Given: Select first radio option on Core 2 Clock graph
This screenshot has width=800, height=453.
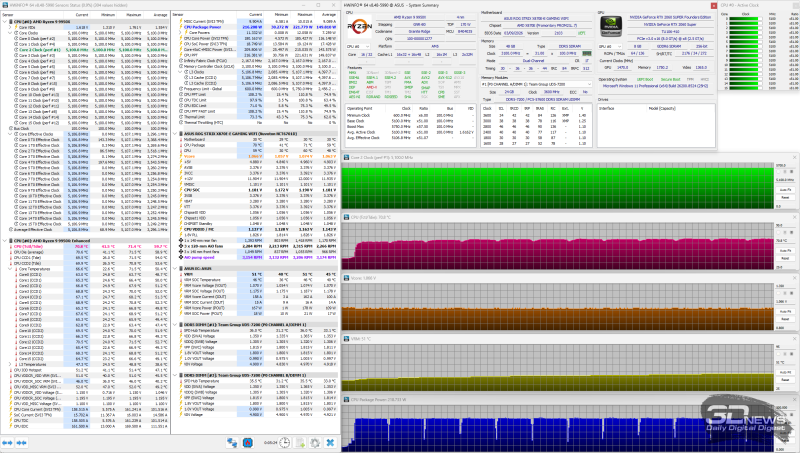Looking at the screenshot, I should (x=778, y=171).
